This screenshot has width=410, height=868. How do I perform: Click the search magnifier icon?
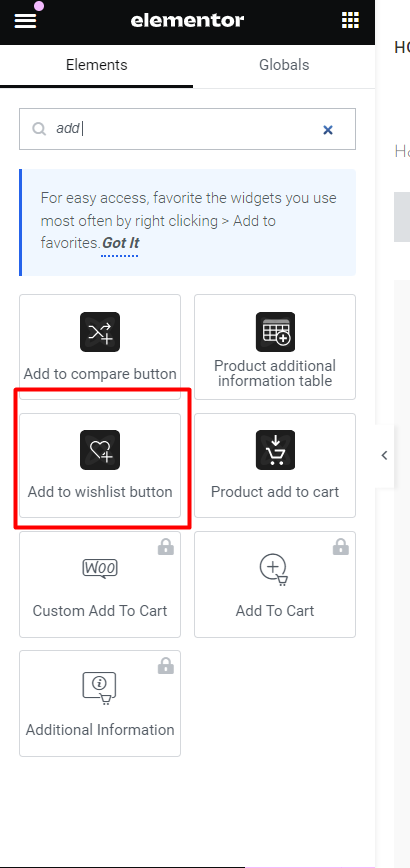point(38,129)
